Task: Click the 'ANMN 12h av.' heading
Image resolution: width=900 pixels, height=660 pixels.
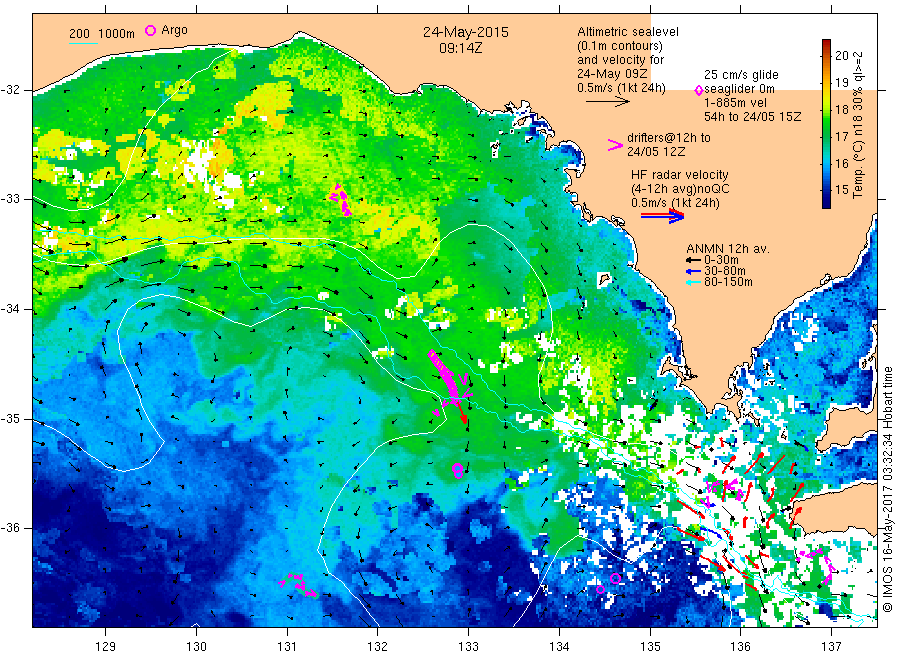Action: [x=728, y=249]
